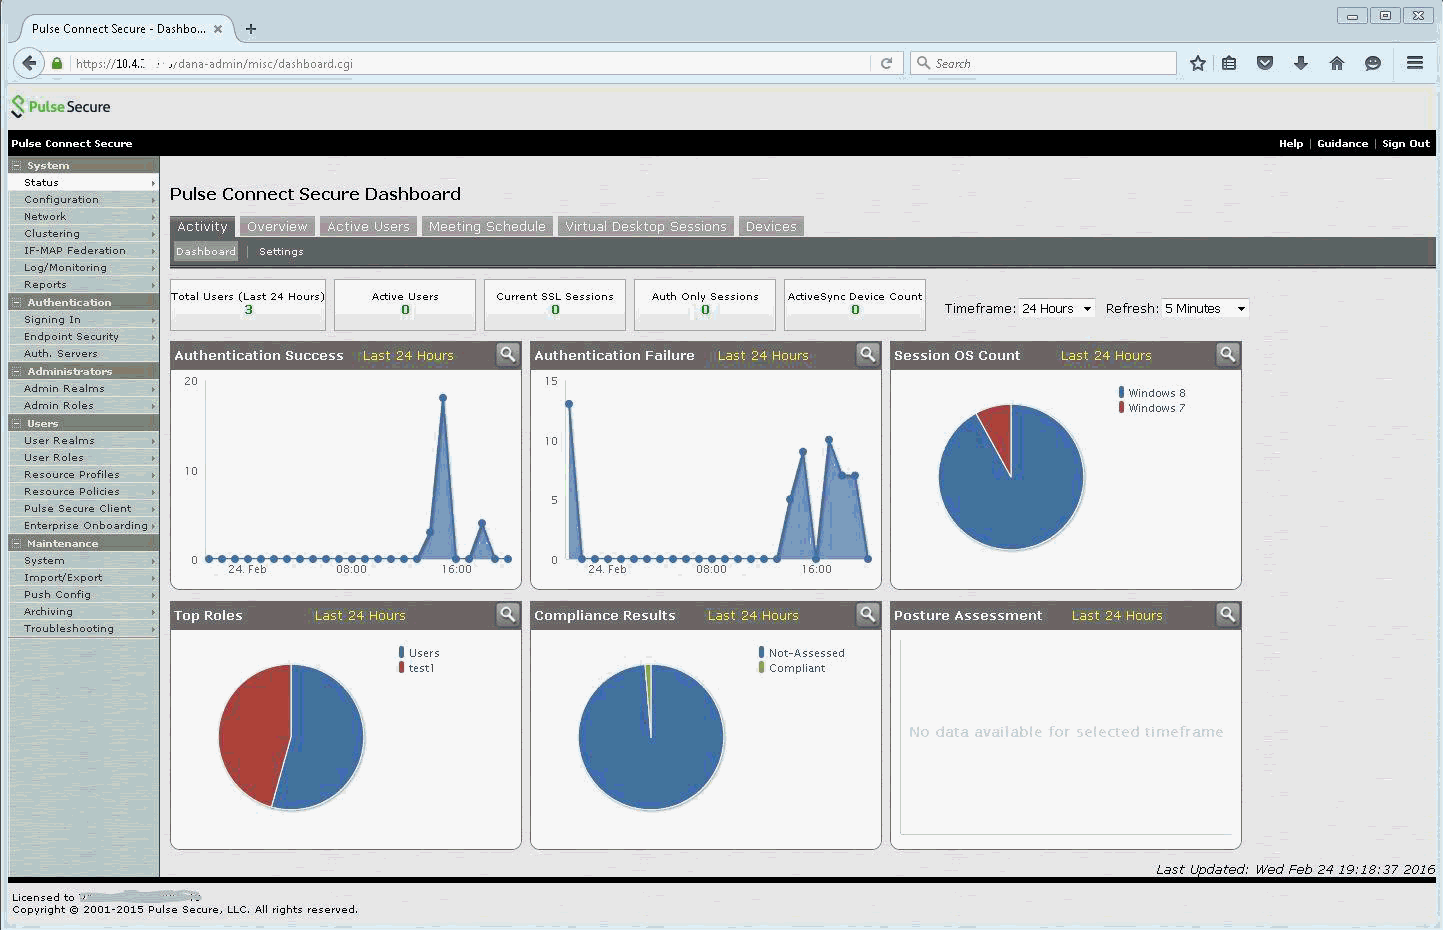Screen dimensions: 1443x930
Task: Click magnifier icon on Session OS Count
Action: tap(1228, 354)
